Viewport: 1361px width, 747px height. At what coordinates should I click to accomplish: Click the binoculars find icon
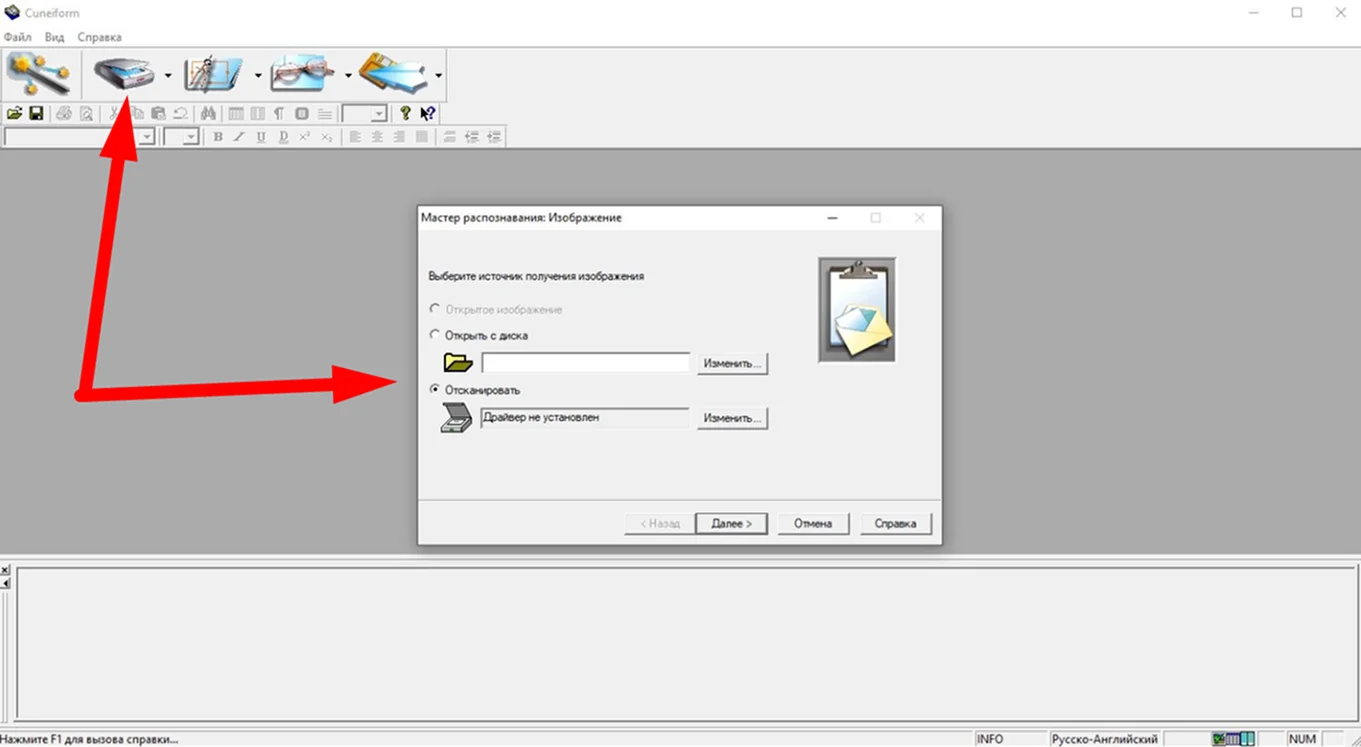point(208,114)
